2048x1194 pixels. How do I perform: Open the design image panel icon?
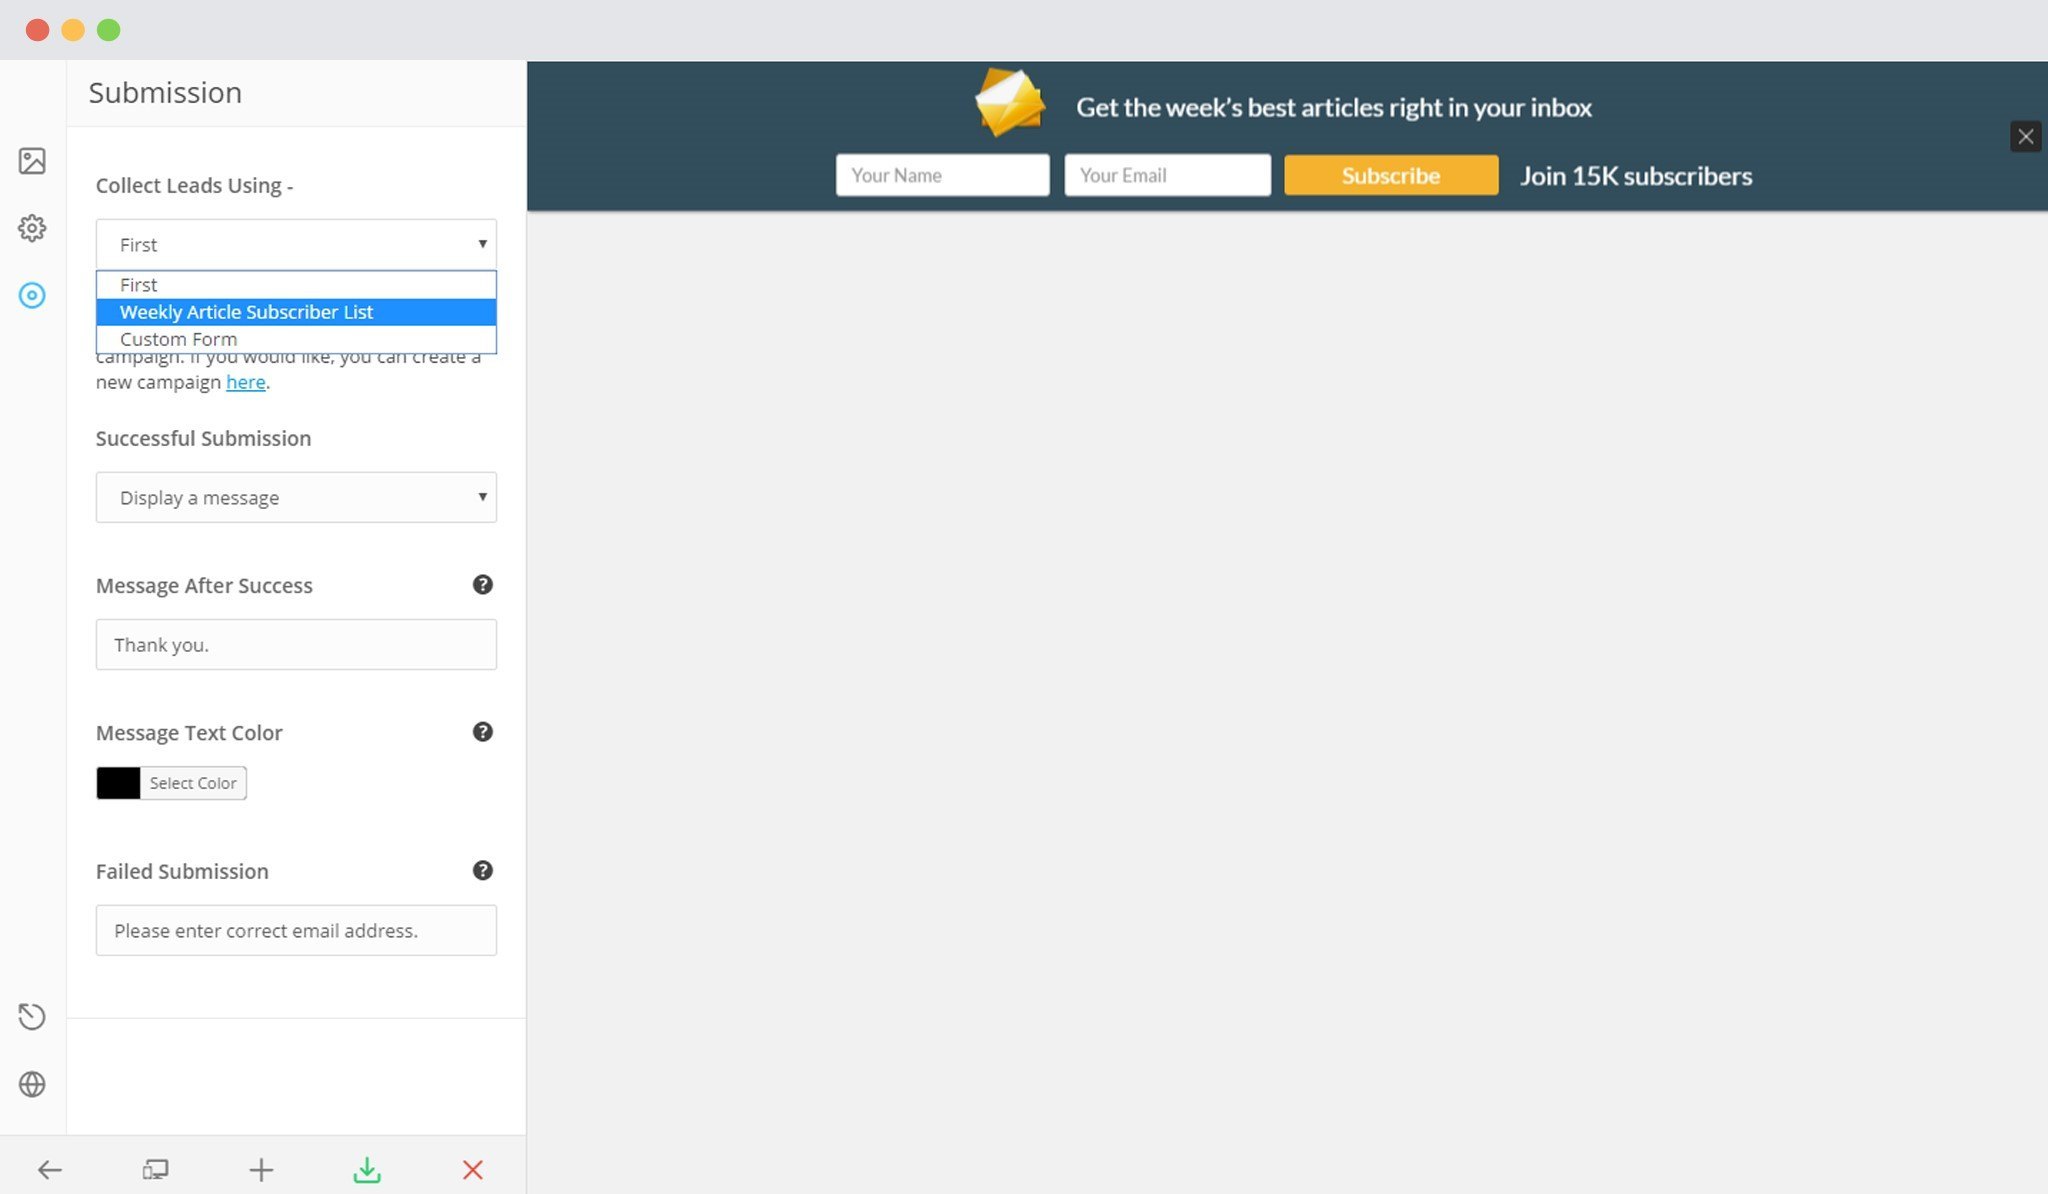32,161
